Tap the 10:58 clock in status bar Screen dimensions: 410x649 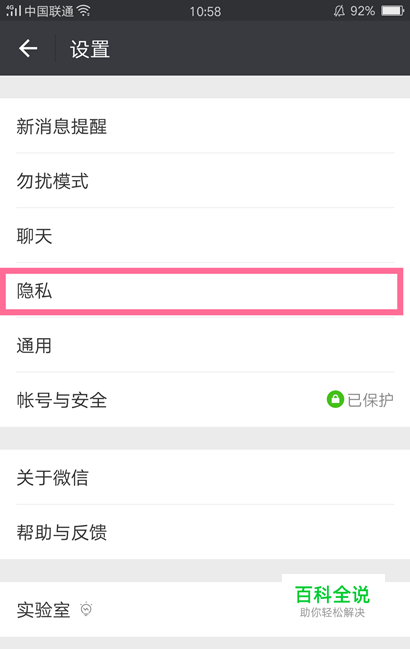pyautogui.click(x=205, y=11)
